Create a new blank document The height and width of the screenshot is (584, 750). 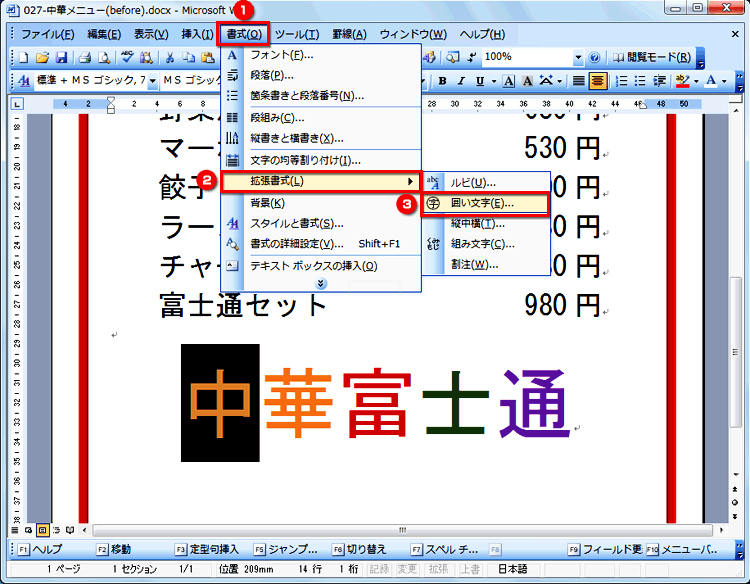tap(23, 58)
